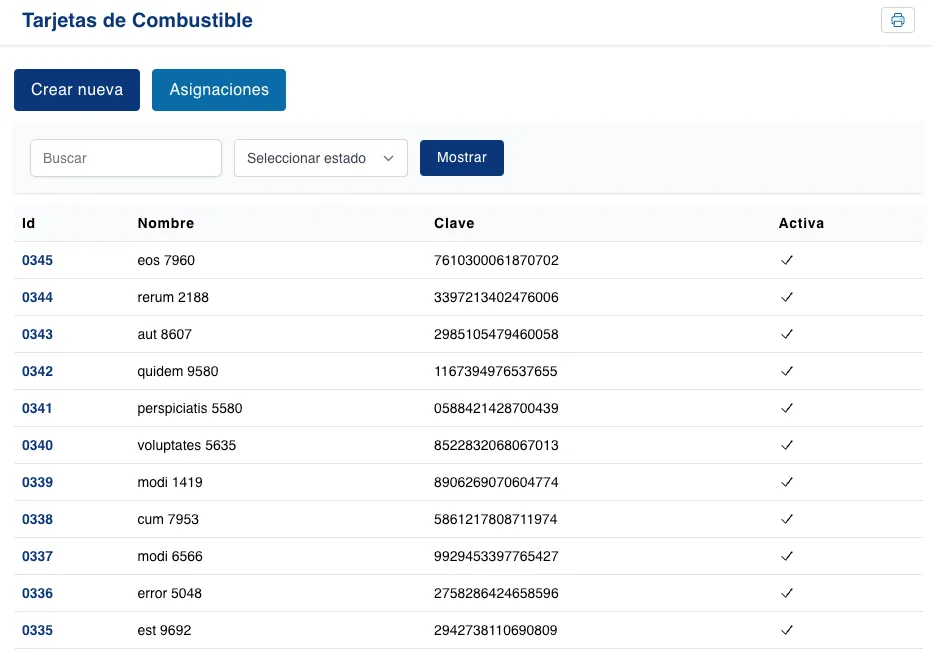
Task: Click the Crear nueva button
Action: pyautogui.click(x=77, y=90)
